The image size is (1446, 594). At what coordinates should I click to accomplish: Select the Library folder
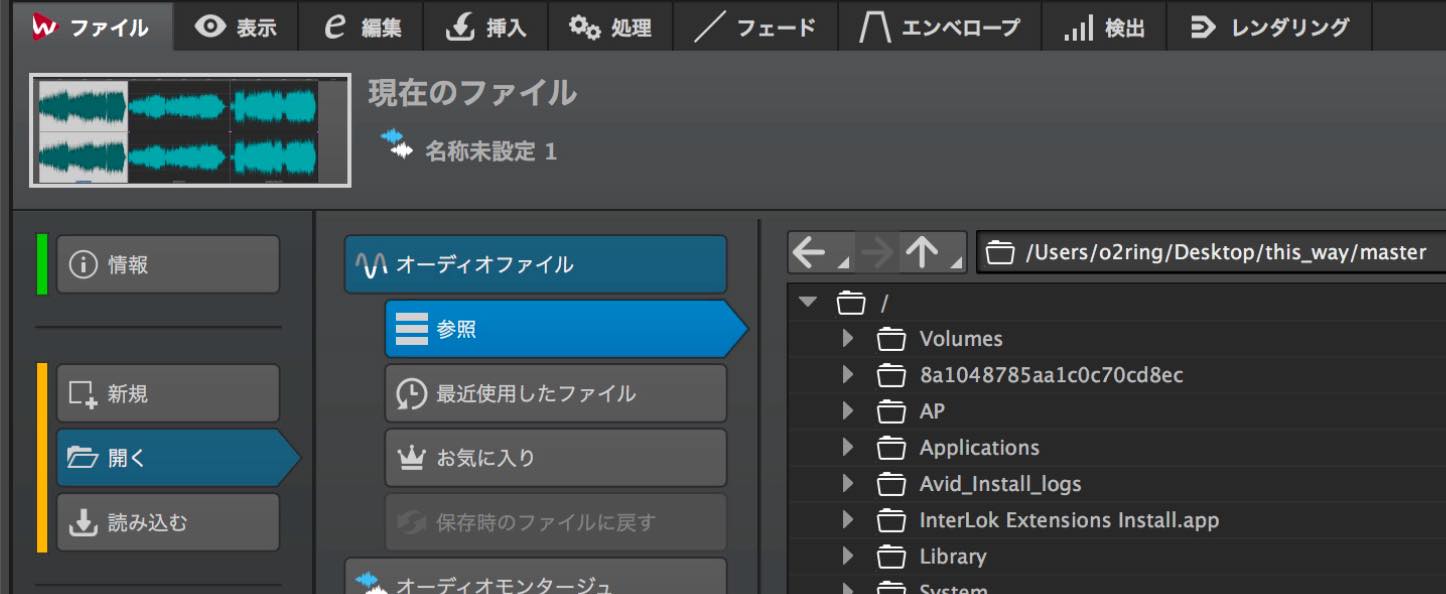click(x=1116, y=556)
